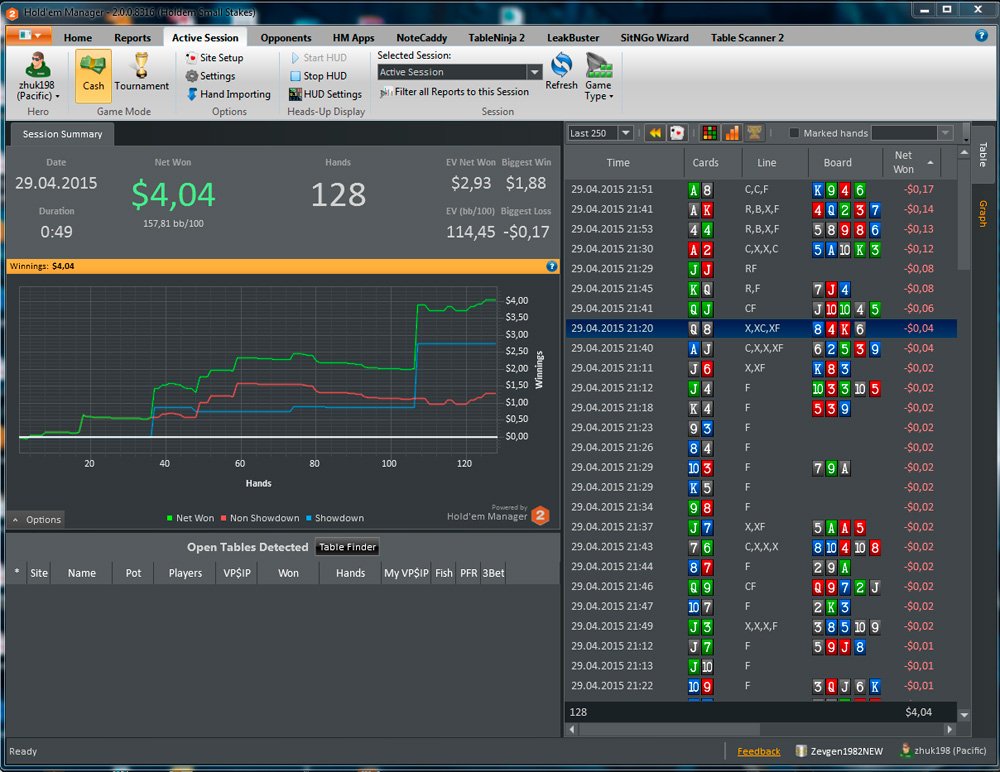Select Tournament game mode

142,75
